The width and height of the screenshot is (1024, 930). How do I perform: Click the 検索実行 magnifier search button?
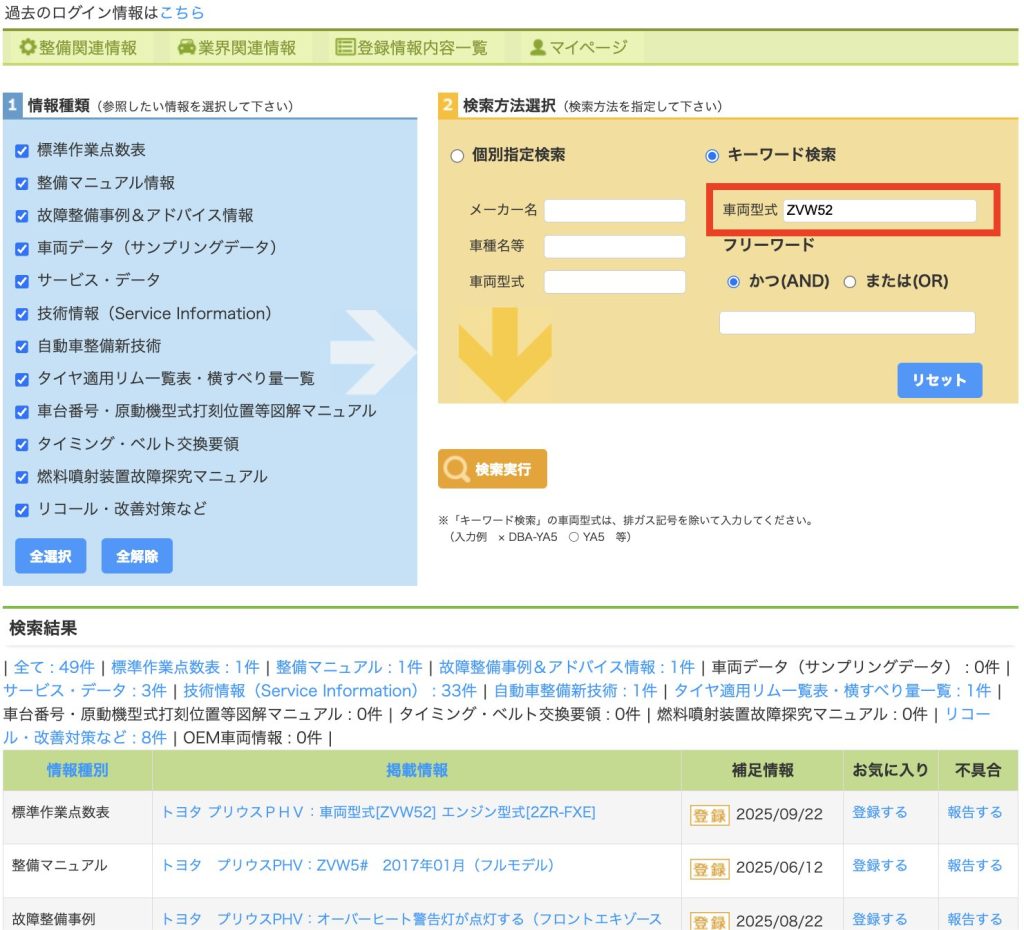[493, 469]
